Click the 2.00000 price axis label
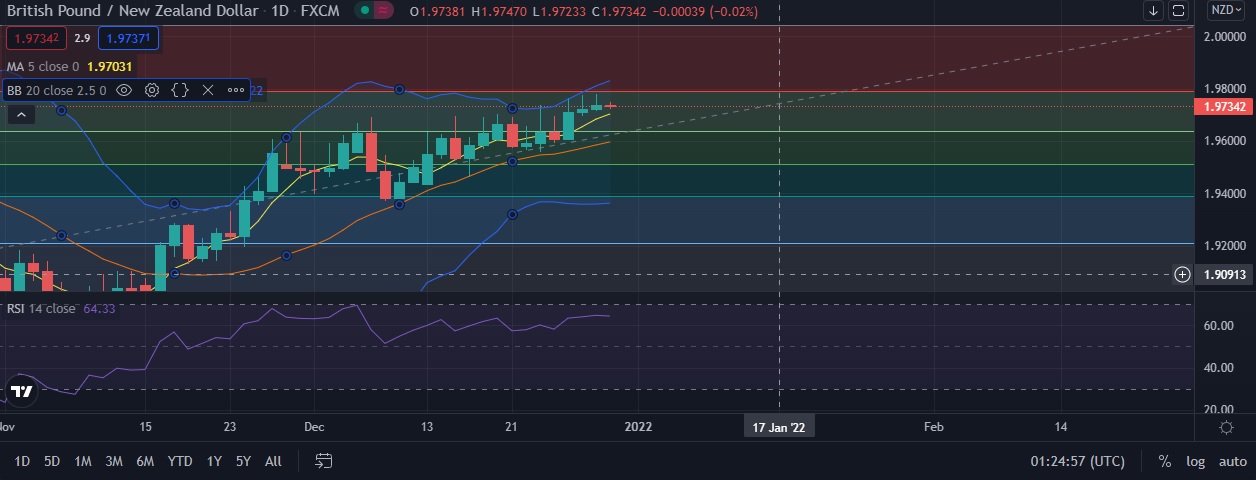Screen dimensions: 1256x480 1224,36
